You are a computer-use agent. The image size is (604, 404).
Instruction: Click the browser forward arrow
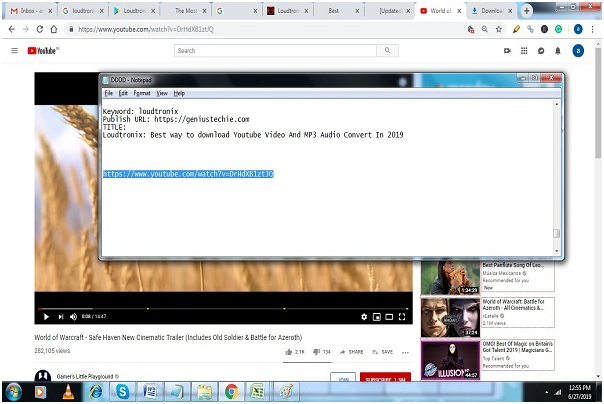coord(26,29)
